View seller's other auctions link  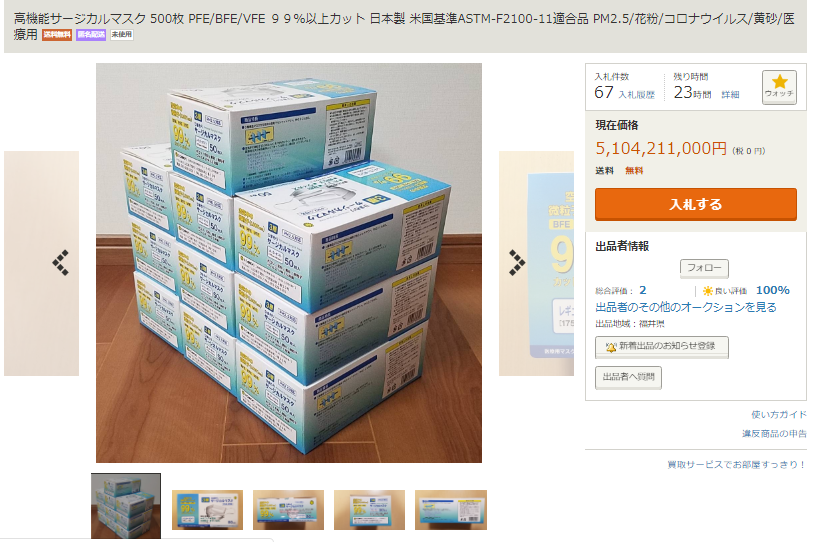[686, 307]
